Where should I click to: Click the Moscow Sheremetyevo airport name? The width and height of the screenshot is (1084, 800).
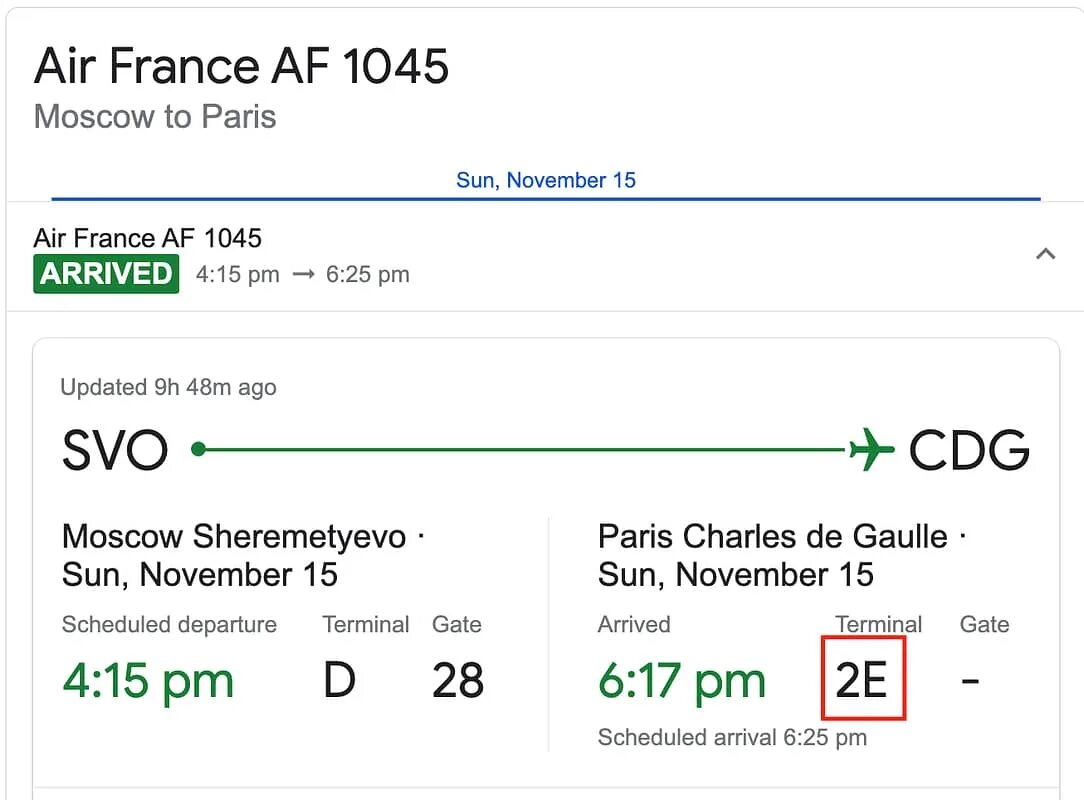[234, 537]
